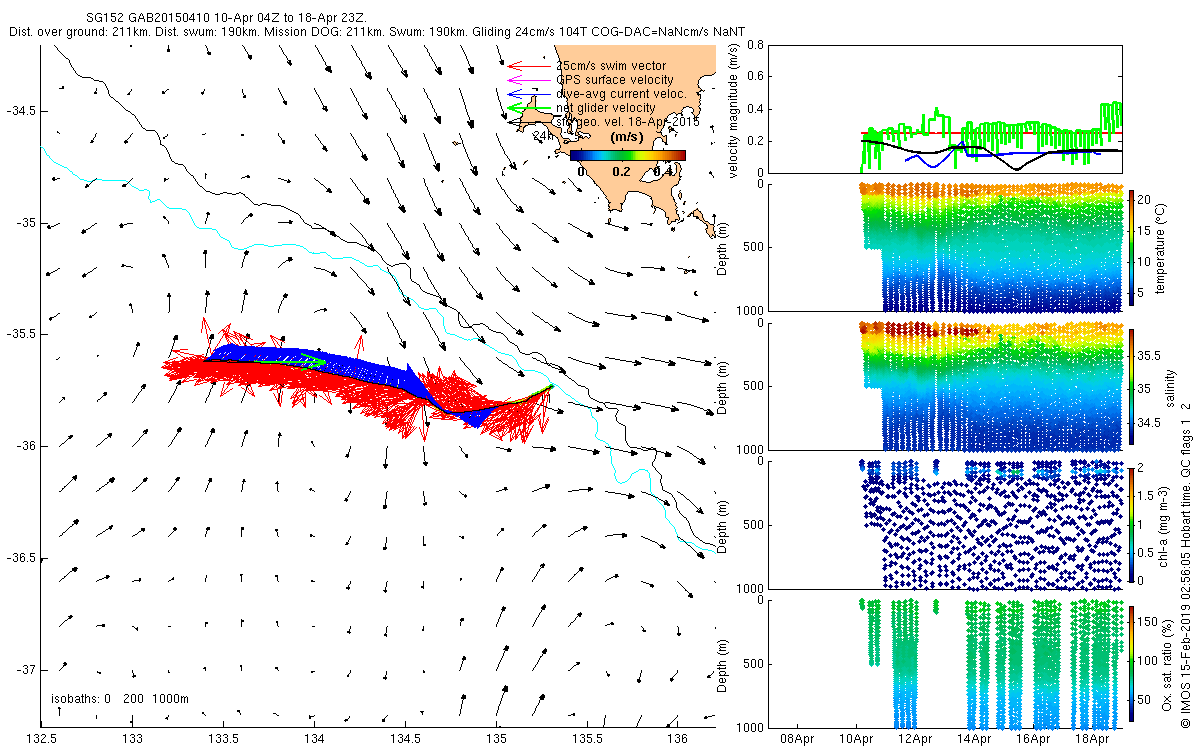Click the green arrow icon in legend
The image size is (1200, 750).
(x=528, y=108)
